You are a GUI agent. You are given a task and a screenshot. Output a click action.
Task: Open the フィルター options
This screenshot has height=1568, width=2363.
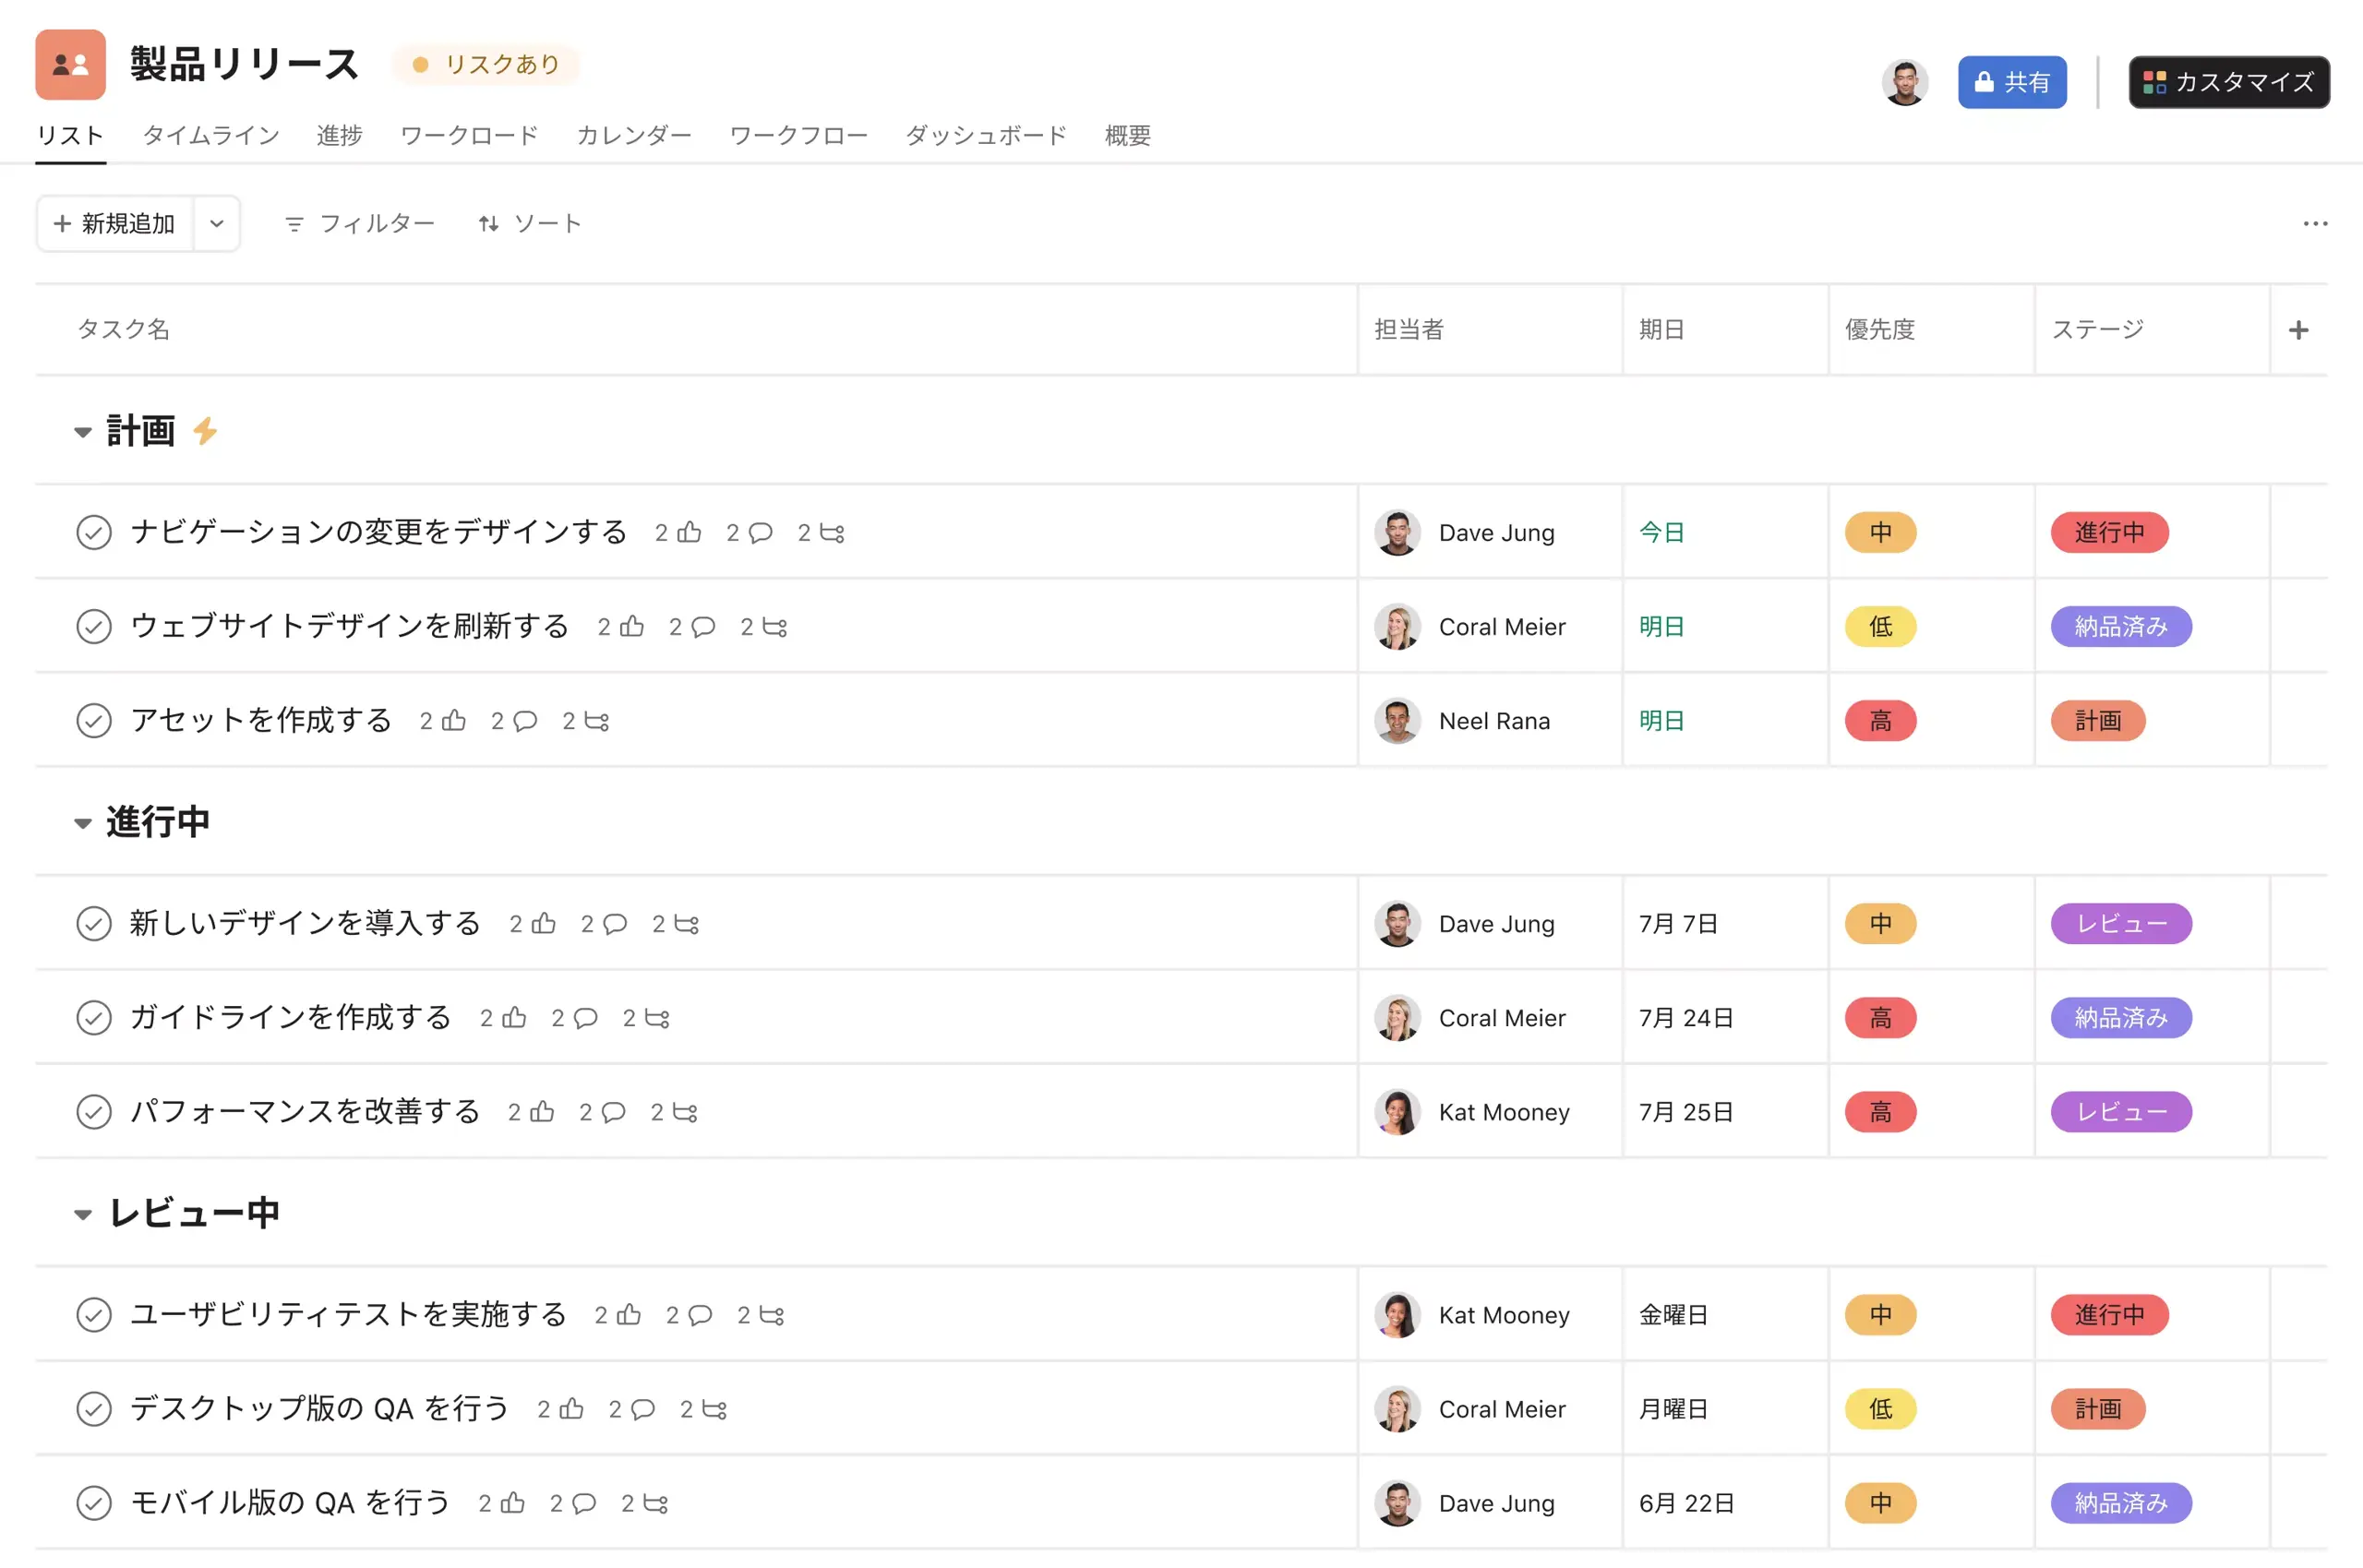point(358,223)
